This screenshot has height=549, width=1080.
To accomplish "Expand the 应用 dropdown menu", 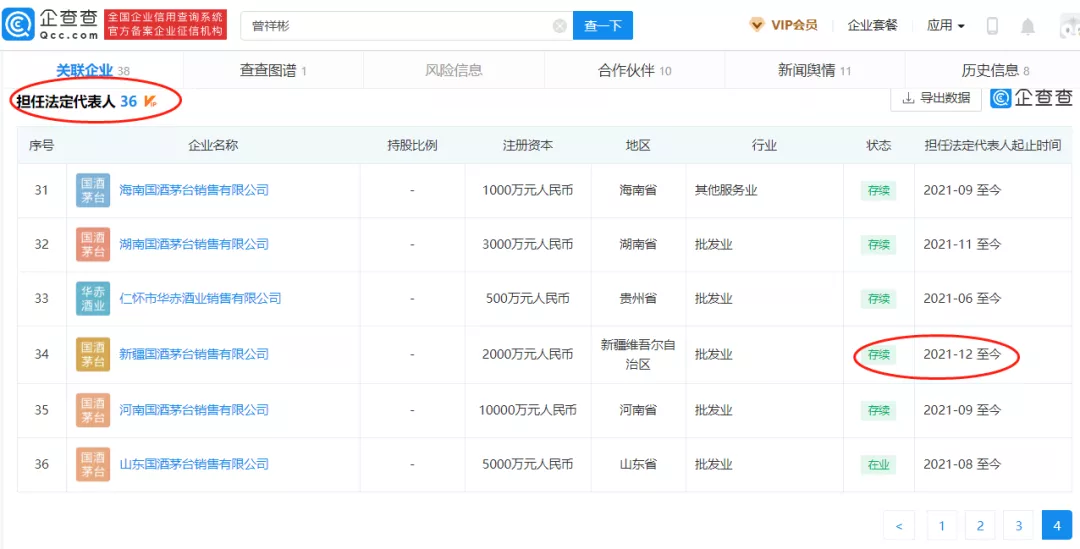I will (x=945, y=26).
